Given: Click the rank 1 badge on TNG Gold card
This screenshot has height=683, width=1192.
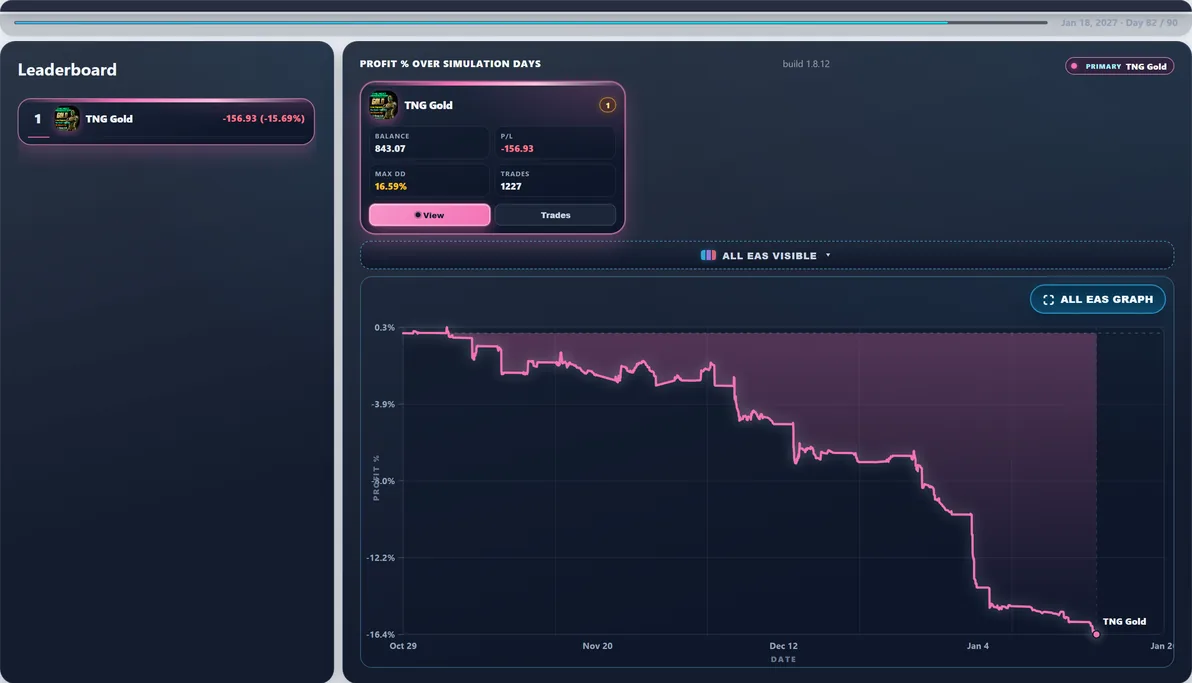Looking at the screenshot, I should pyautogui.click(x=607, y=105).
